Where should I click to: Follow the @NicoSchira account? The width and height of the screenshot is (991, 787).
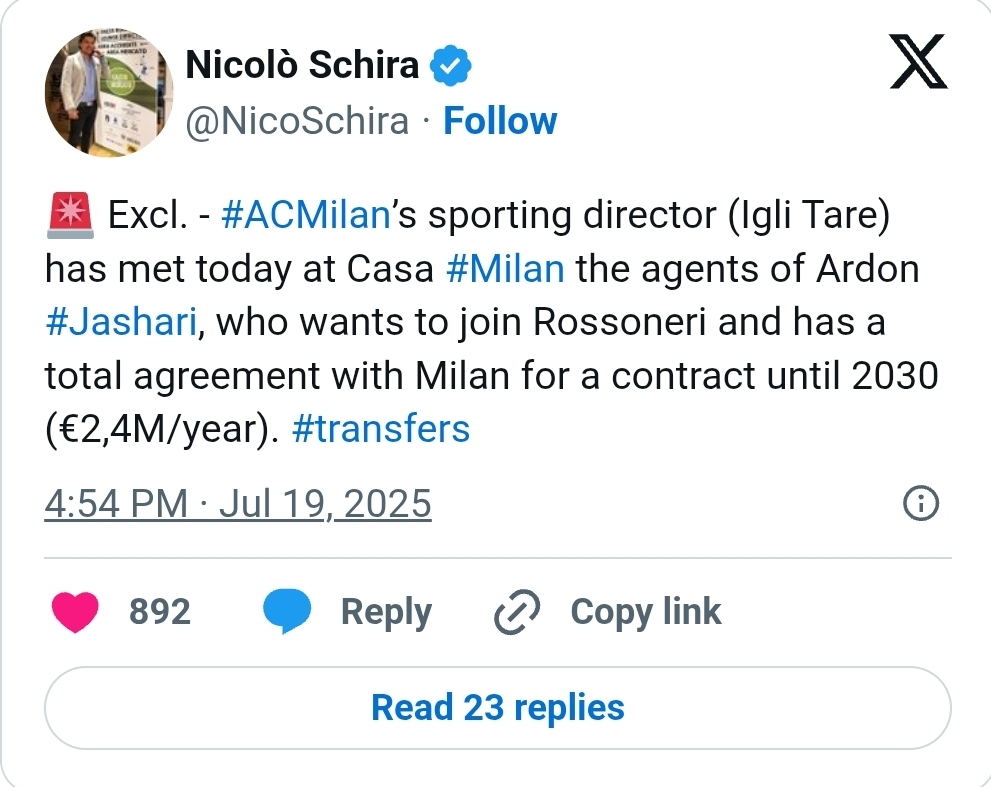[x=500, y=121]
